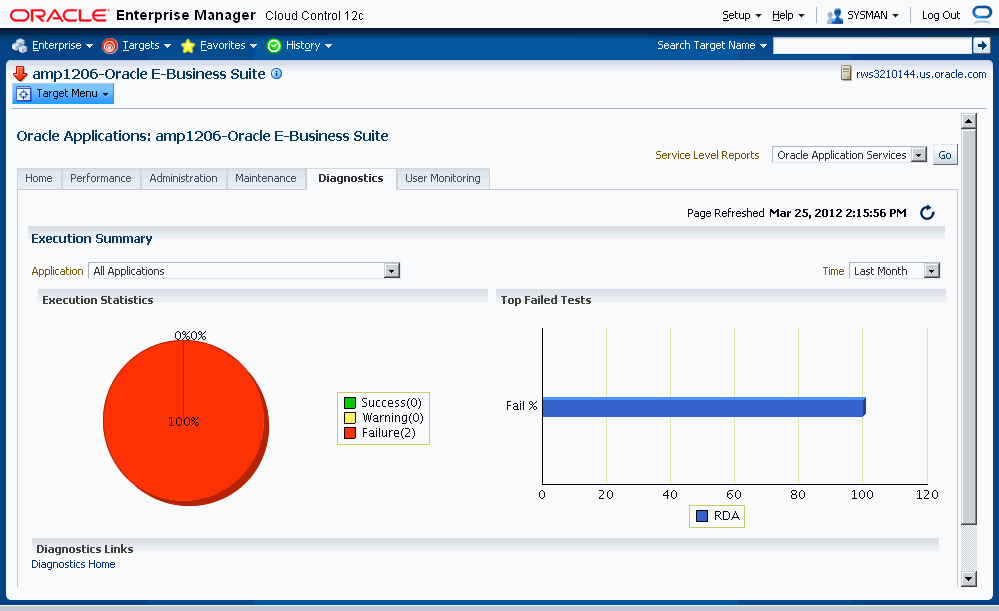Image resolution: width=999 pixels, height=611 pixels.
Task: Click the host server icon
Action: coord(845,73)
